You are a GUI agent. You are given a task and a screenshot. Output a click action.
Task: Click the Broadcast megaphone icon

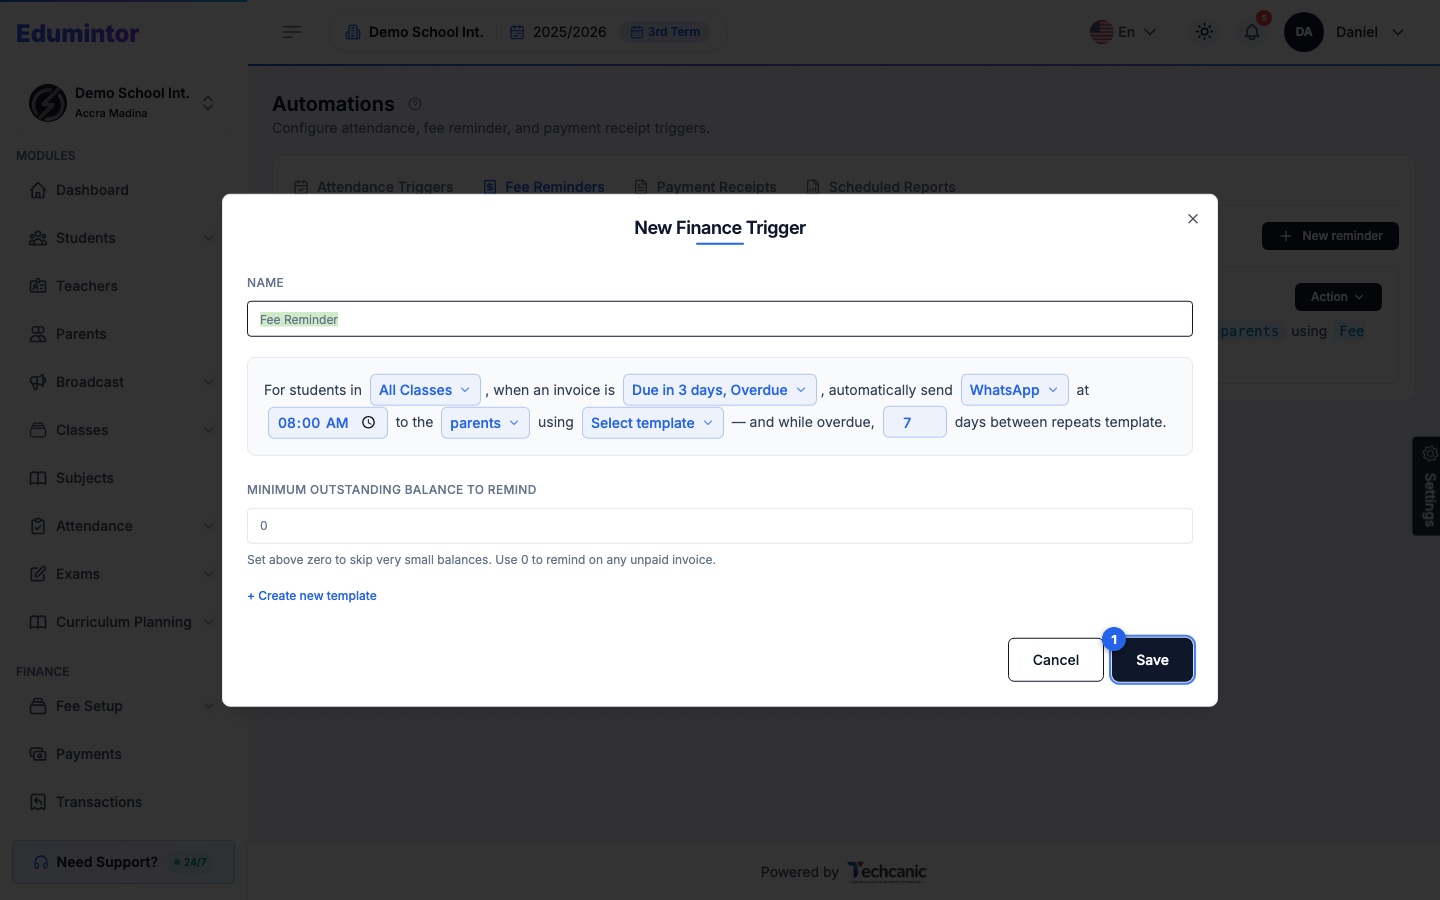[38, 382]
